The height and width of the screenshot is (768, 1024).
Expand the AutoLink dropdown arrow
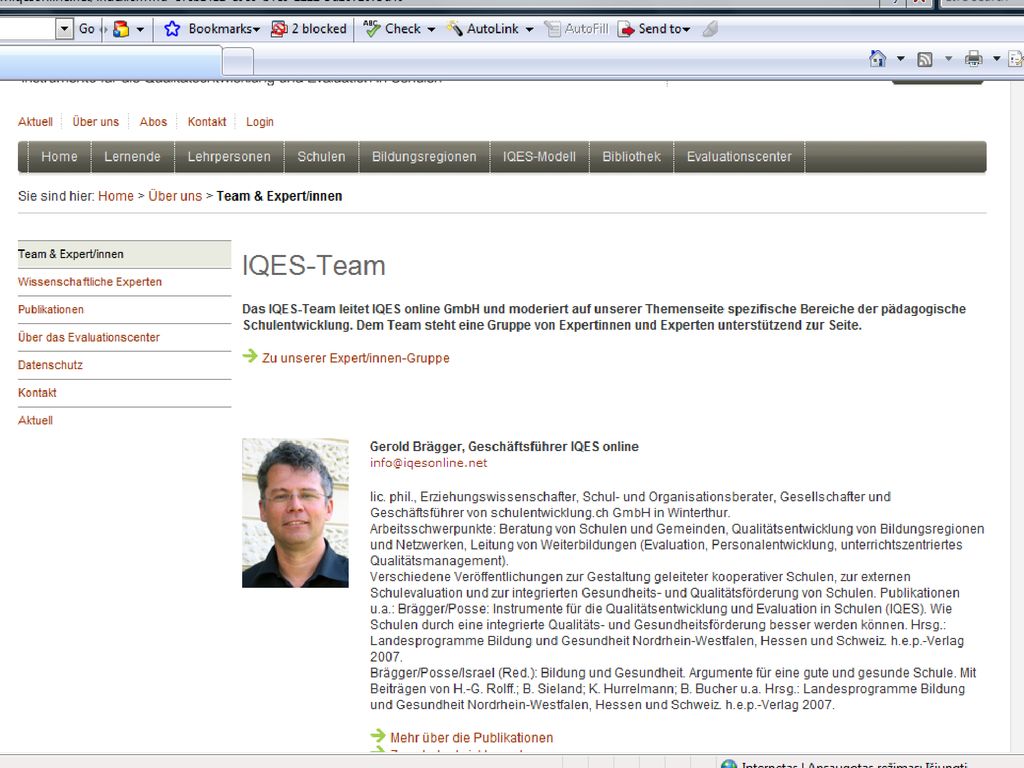pyautogui.click(x=529, y=29)
